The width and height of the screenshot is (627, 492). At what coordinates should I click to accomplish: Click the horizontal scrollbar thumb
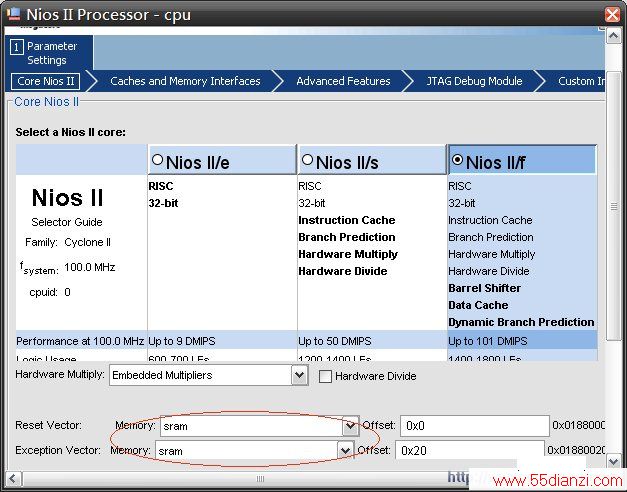(260, 478)
